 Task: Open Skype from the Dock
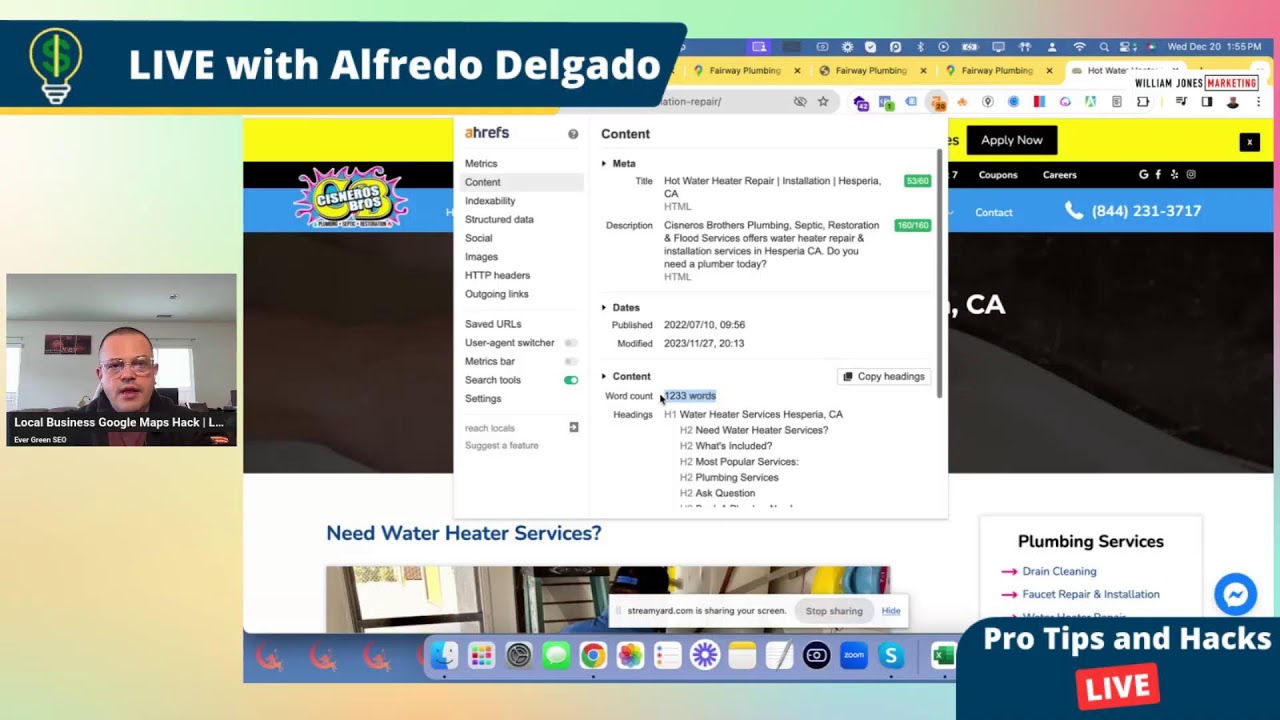(891, 656)
